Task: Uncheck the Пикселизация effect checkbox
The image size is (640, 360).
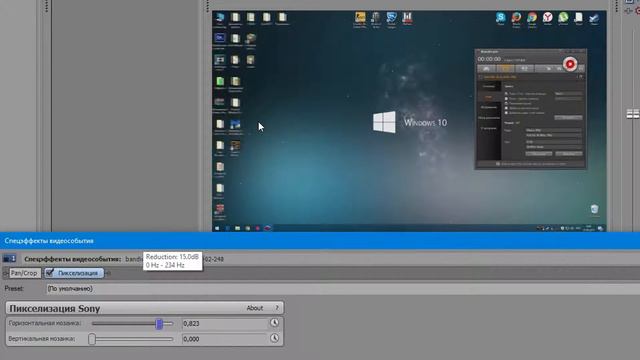Action: pyautogui.click(x=50, y=273)
